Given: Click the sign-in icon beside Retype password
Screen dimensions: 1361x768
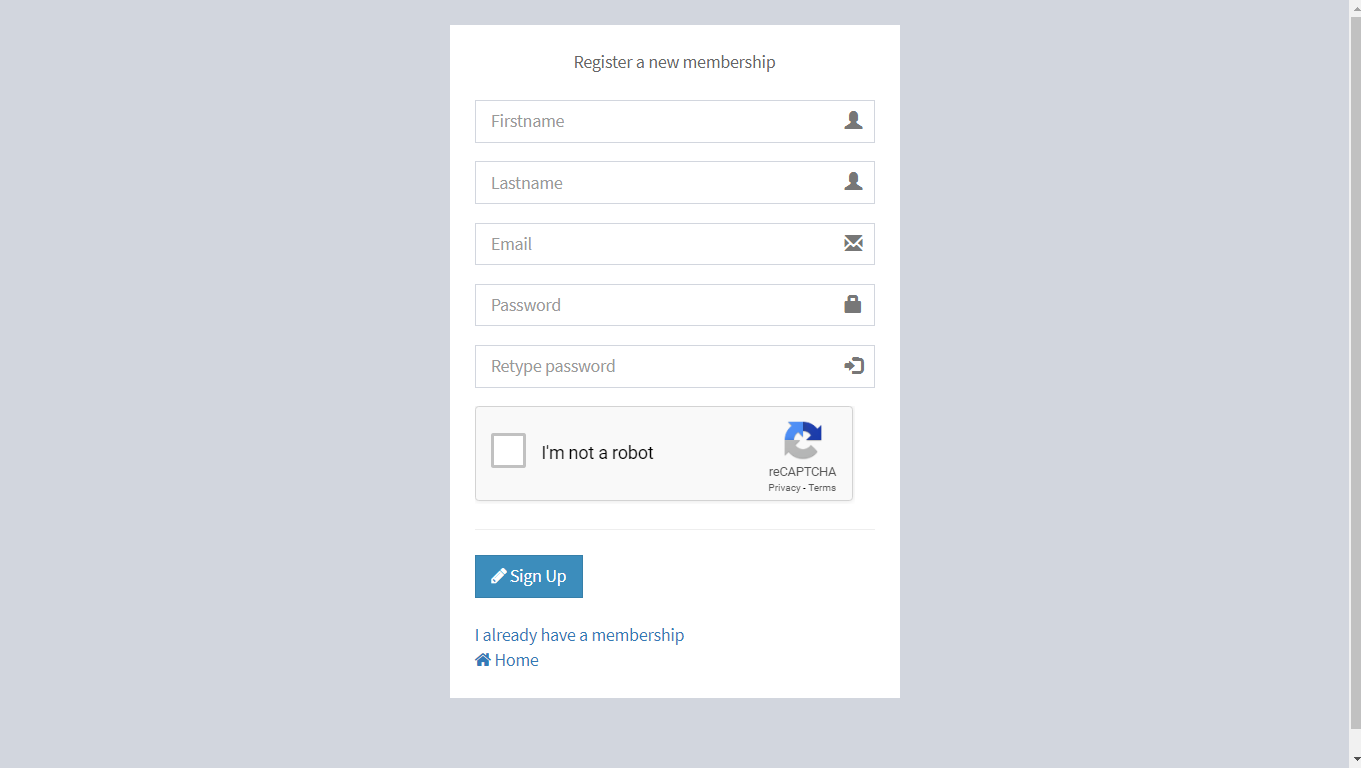Looking at the screenshot, I should (x=853, y=366).
